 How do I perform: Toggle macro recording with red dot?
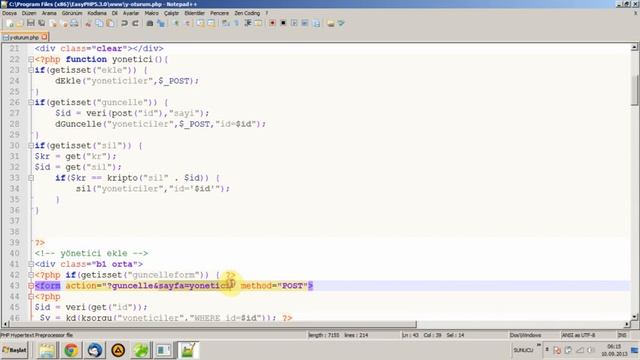272,23
